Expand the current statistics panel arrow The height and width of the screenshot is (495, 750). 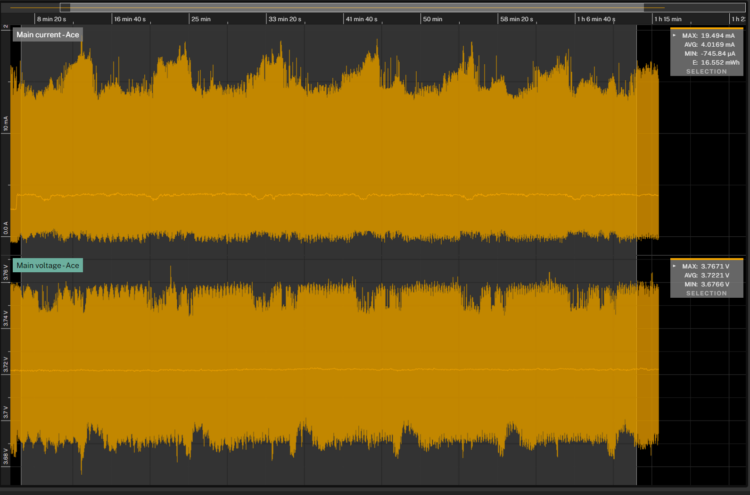pos(675,35)
